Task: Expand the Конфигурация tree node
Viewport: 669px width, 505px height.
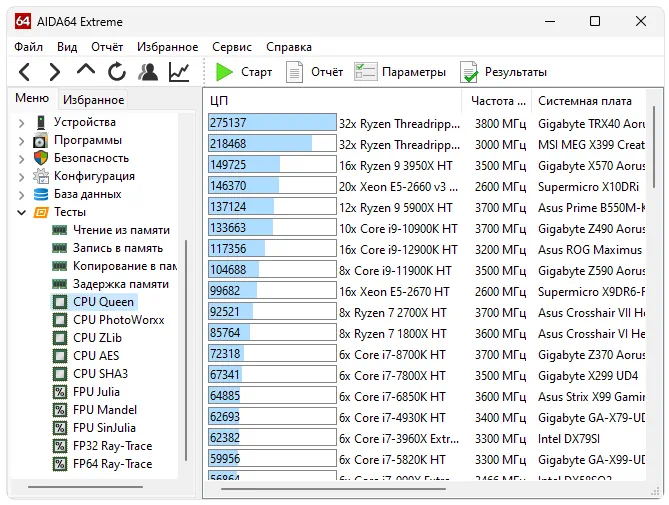Action: click(21, 177)
